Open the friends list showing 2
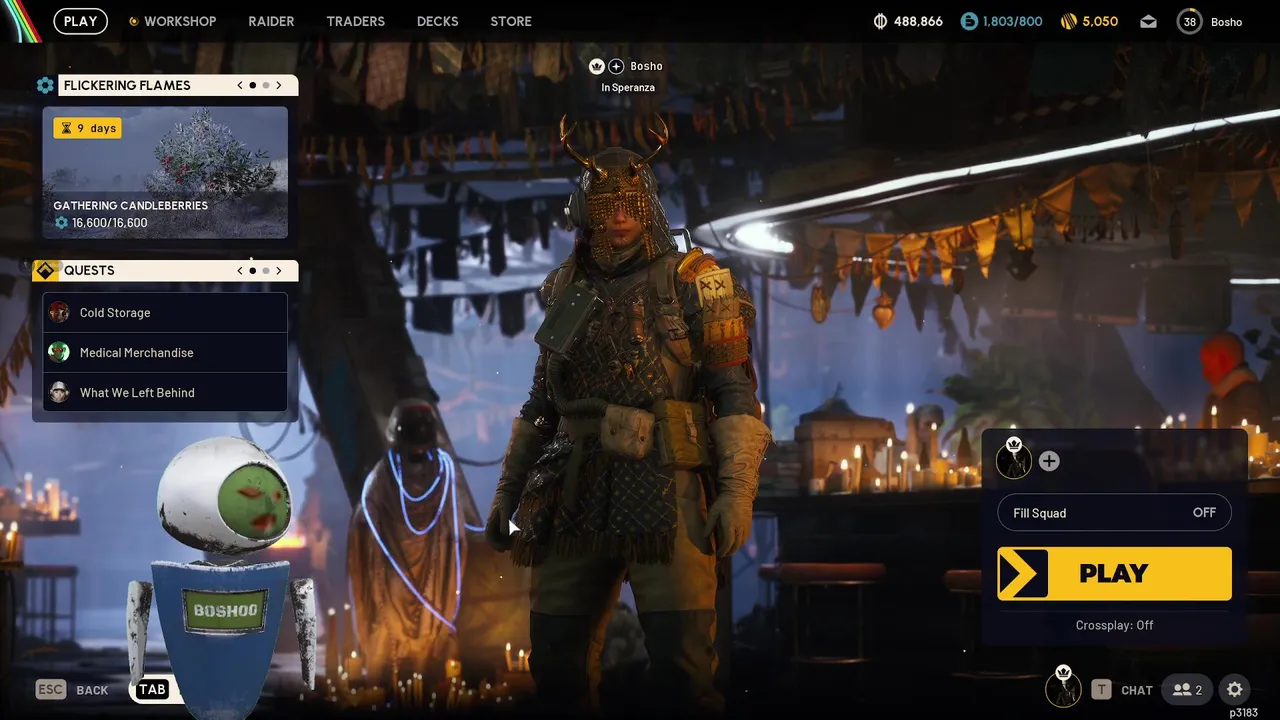 [1188, 689]
